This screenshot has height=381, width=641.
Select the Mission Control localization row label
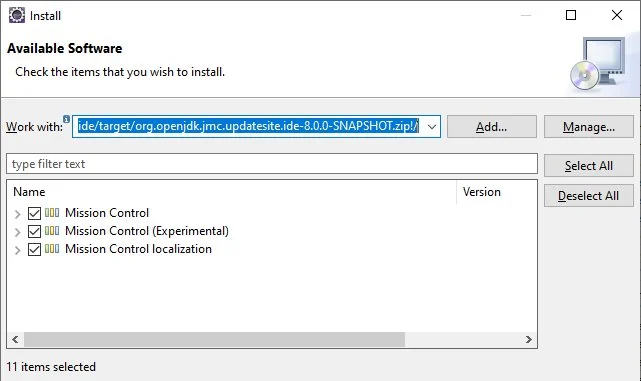coord(139,249)
